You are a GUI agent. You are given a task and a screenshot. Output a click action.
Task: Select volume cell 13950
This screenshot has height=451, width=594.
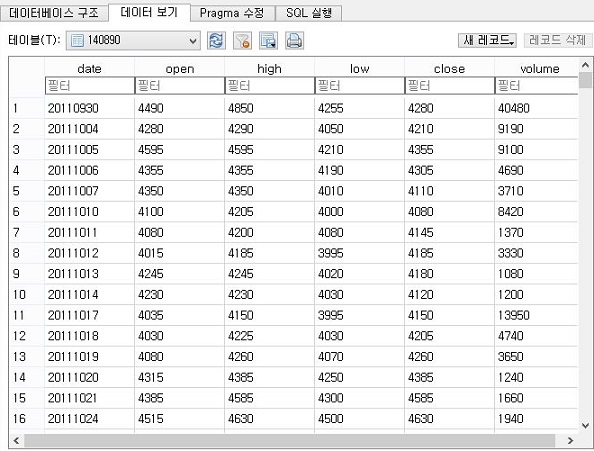(537, 315)
